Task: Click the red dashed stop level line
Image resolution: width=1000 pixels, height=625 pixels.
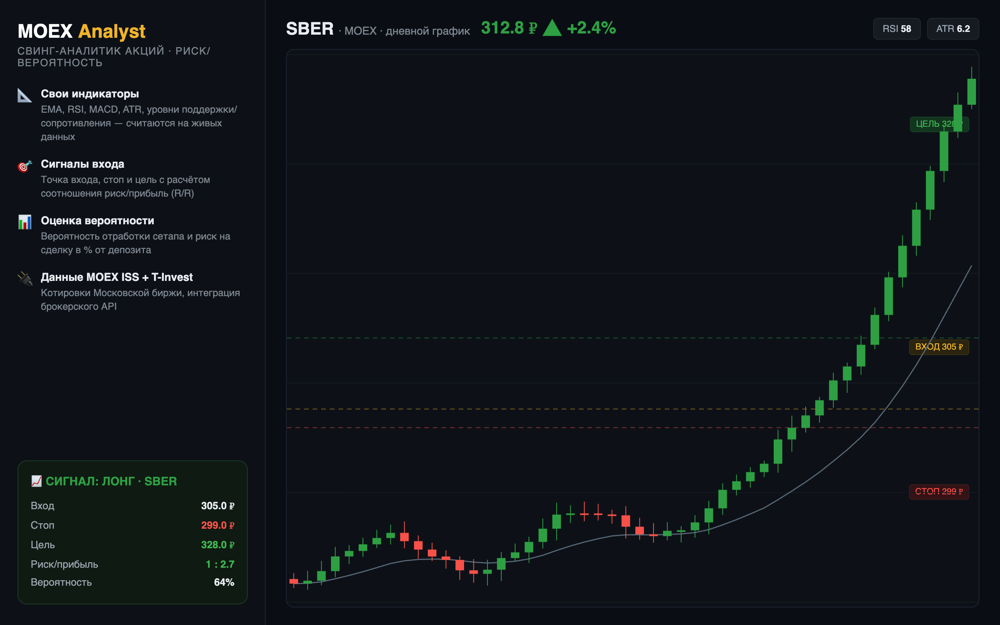Action: pyautogui.click(x=633, y=427)
